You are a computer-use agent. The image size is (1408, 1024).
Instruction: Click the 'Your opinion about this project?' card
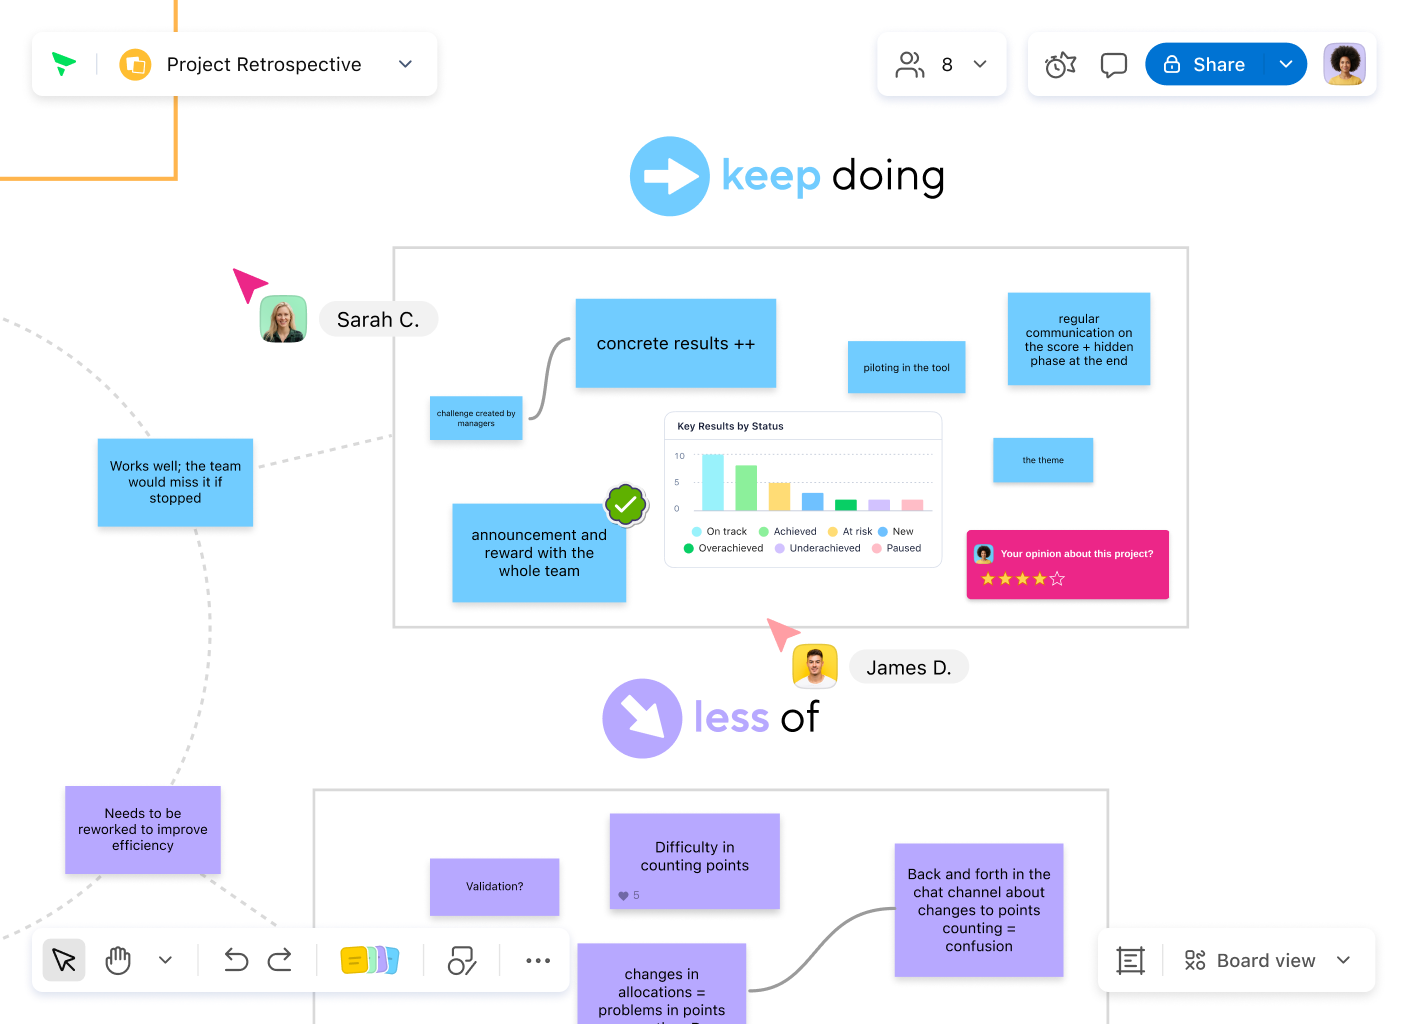(x=1068, y=565)
